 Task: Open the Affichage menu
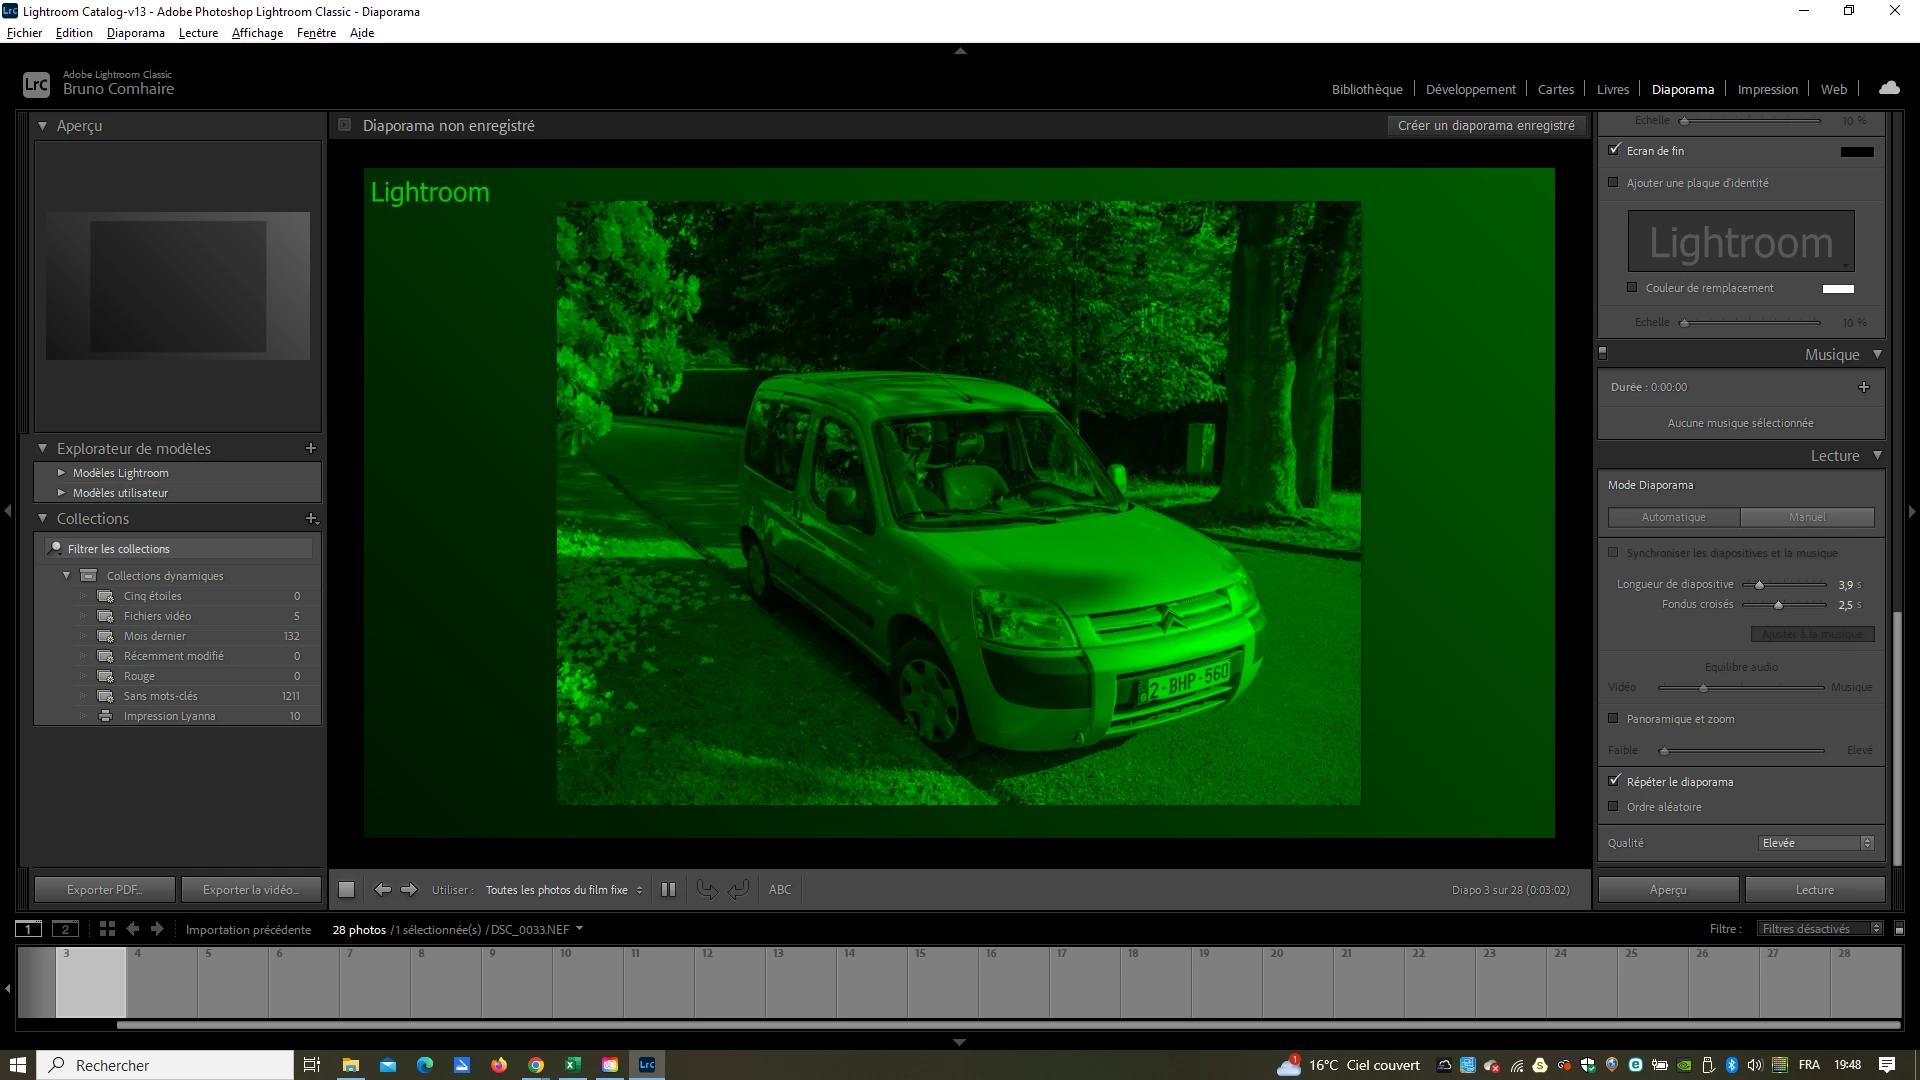tap(257, 33)
